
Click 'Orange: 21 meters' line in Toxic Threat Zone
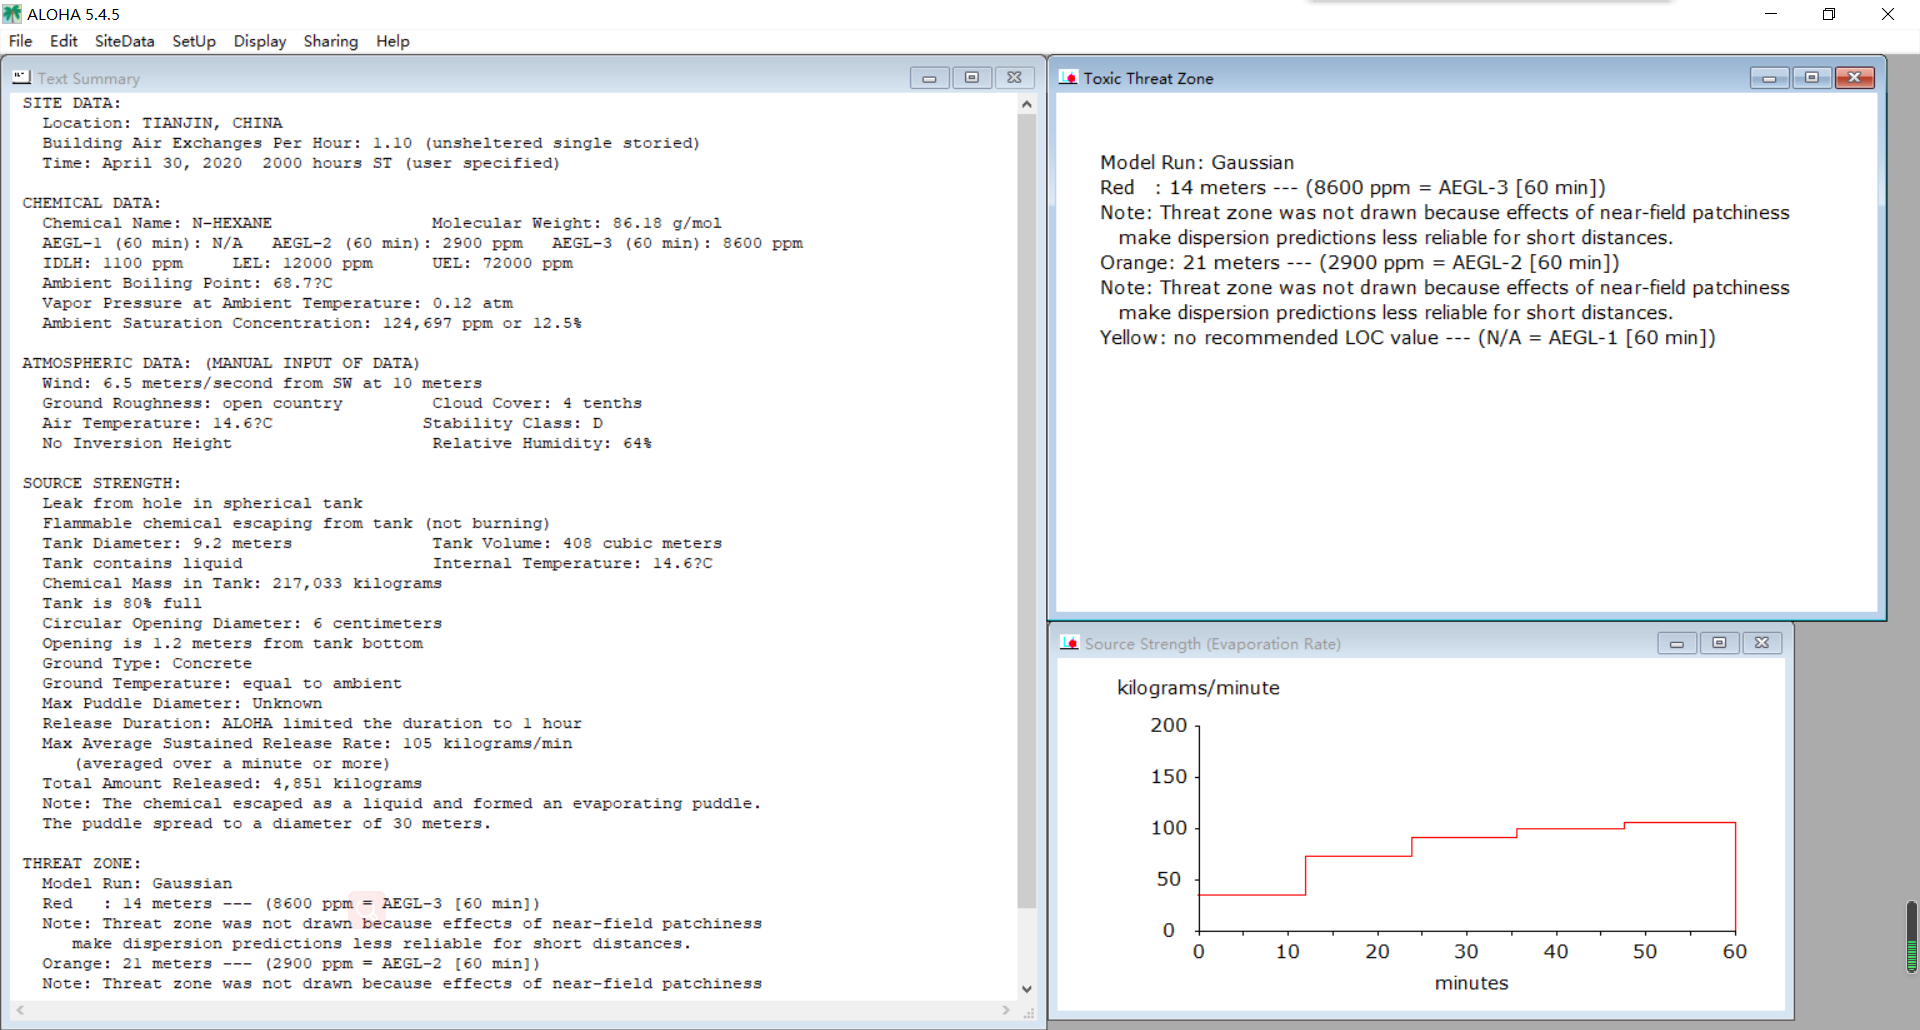coord(1360,262)
